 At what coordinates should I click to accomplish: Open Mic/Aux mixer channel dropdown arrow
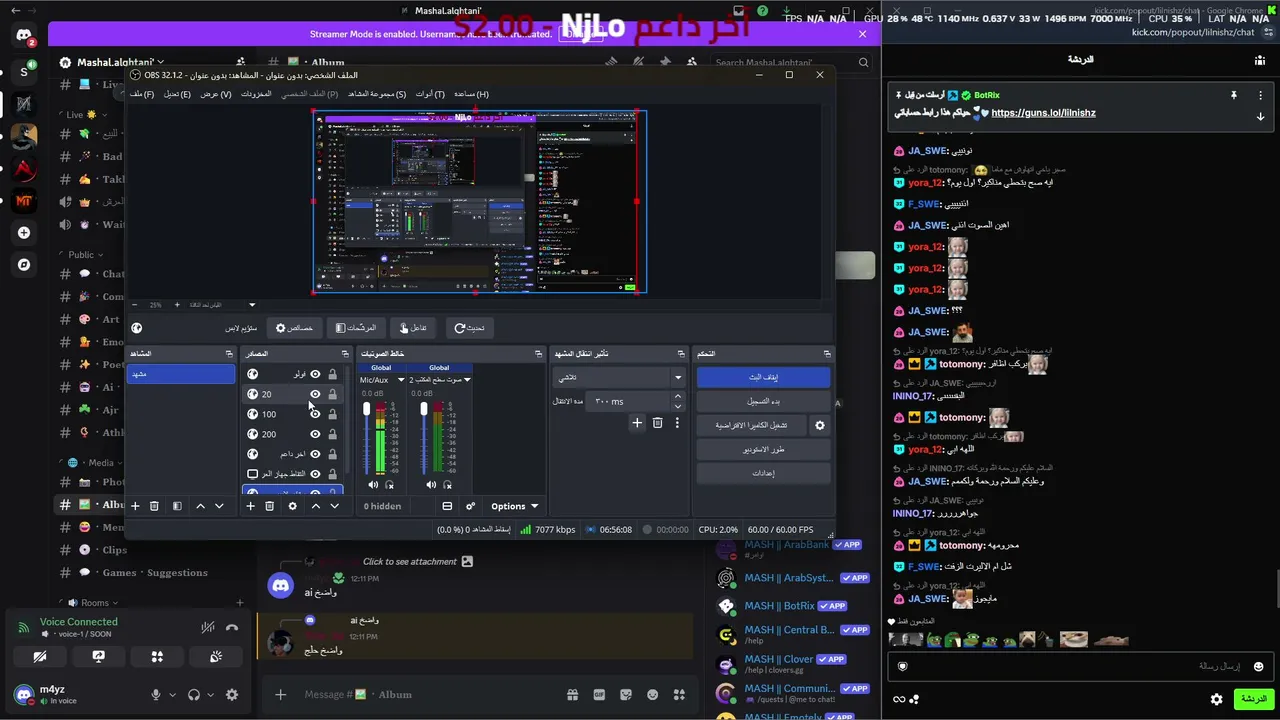[401, 380]
